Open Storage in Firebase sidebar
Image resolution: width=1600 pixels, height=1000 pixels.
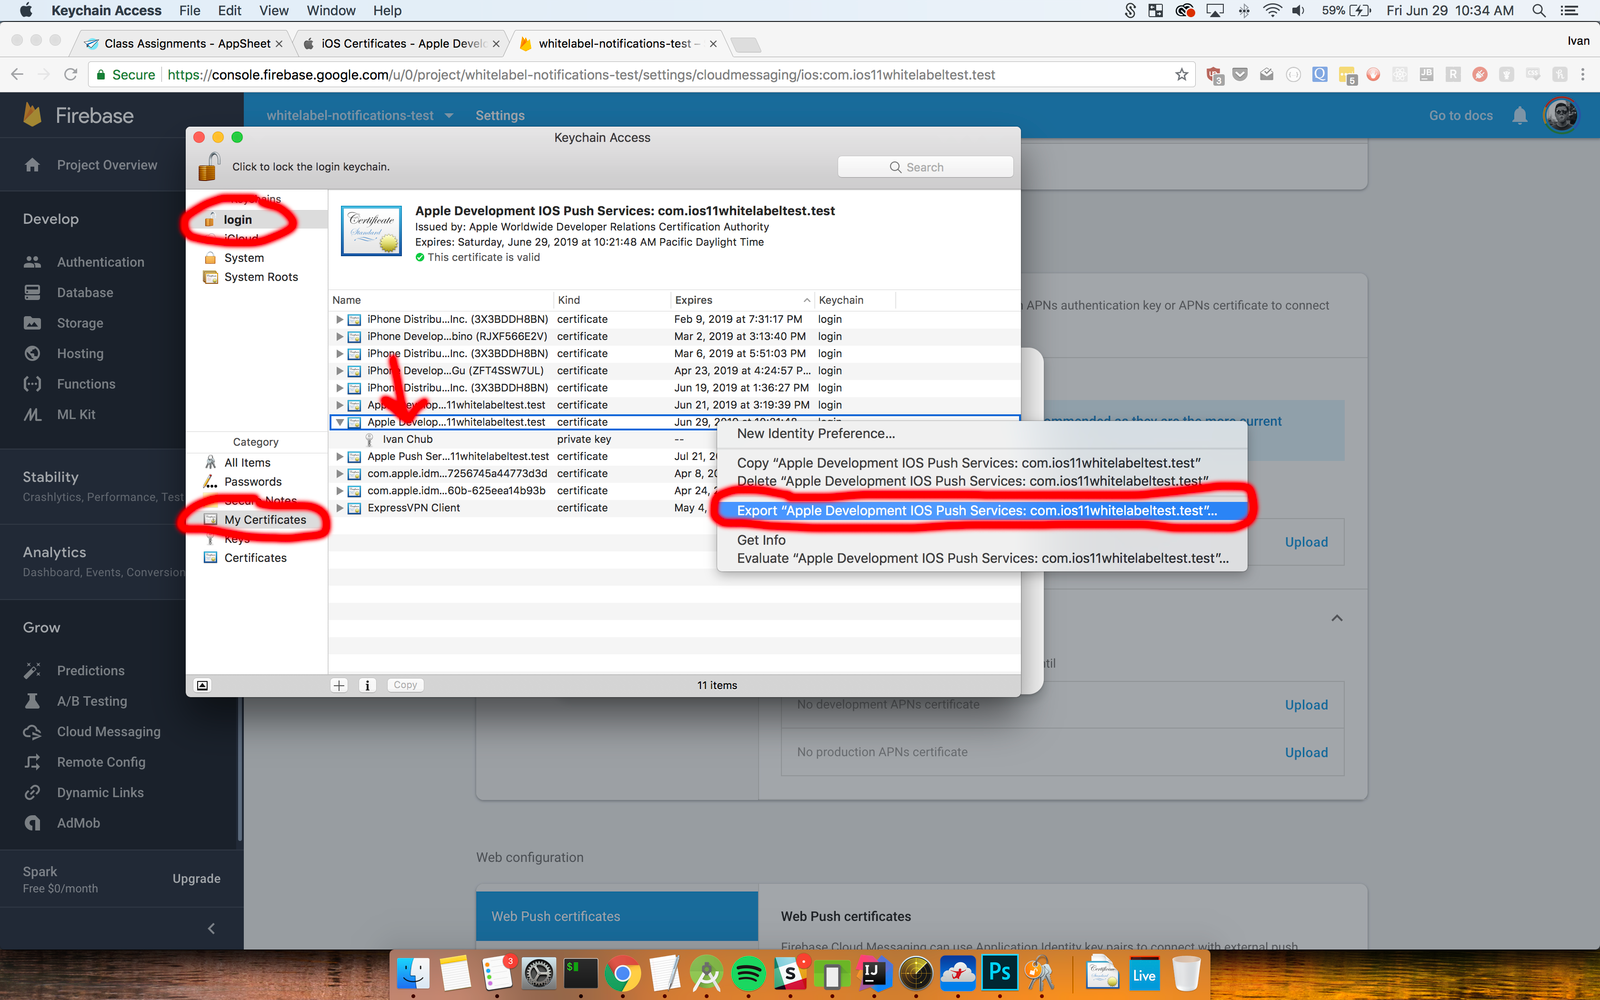tap(80, 323)
